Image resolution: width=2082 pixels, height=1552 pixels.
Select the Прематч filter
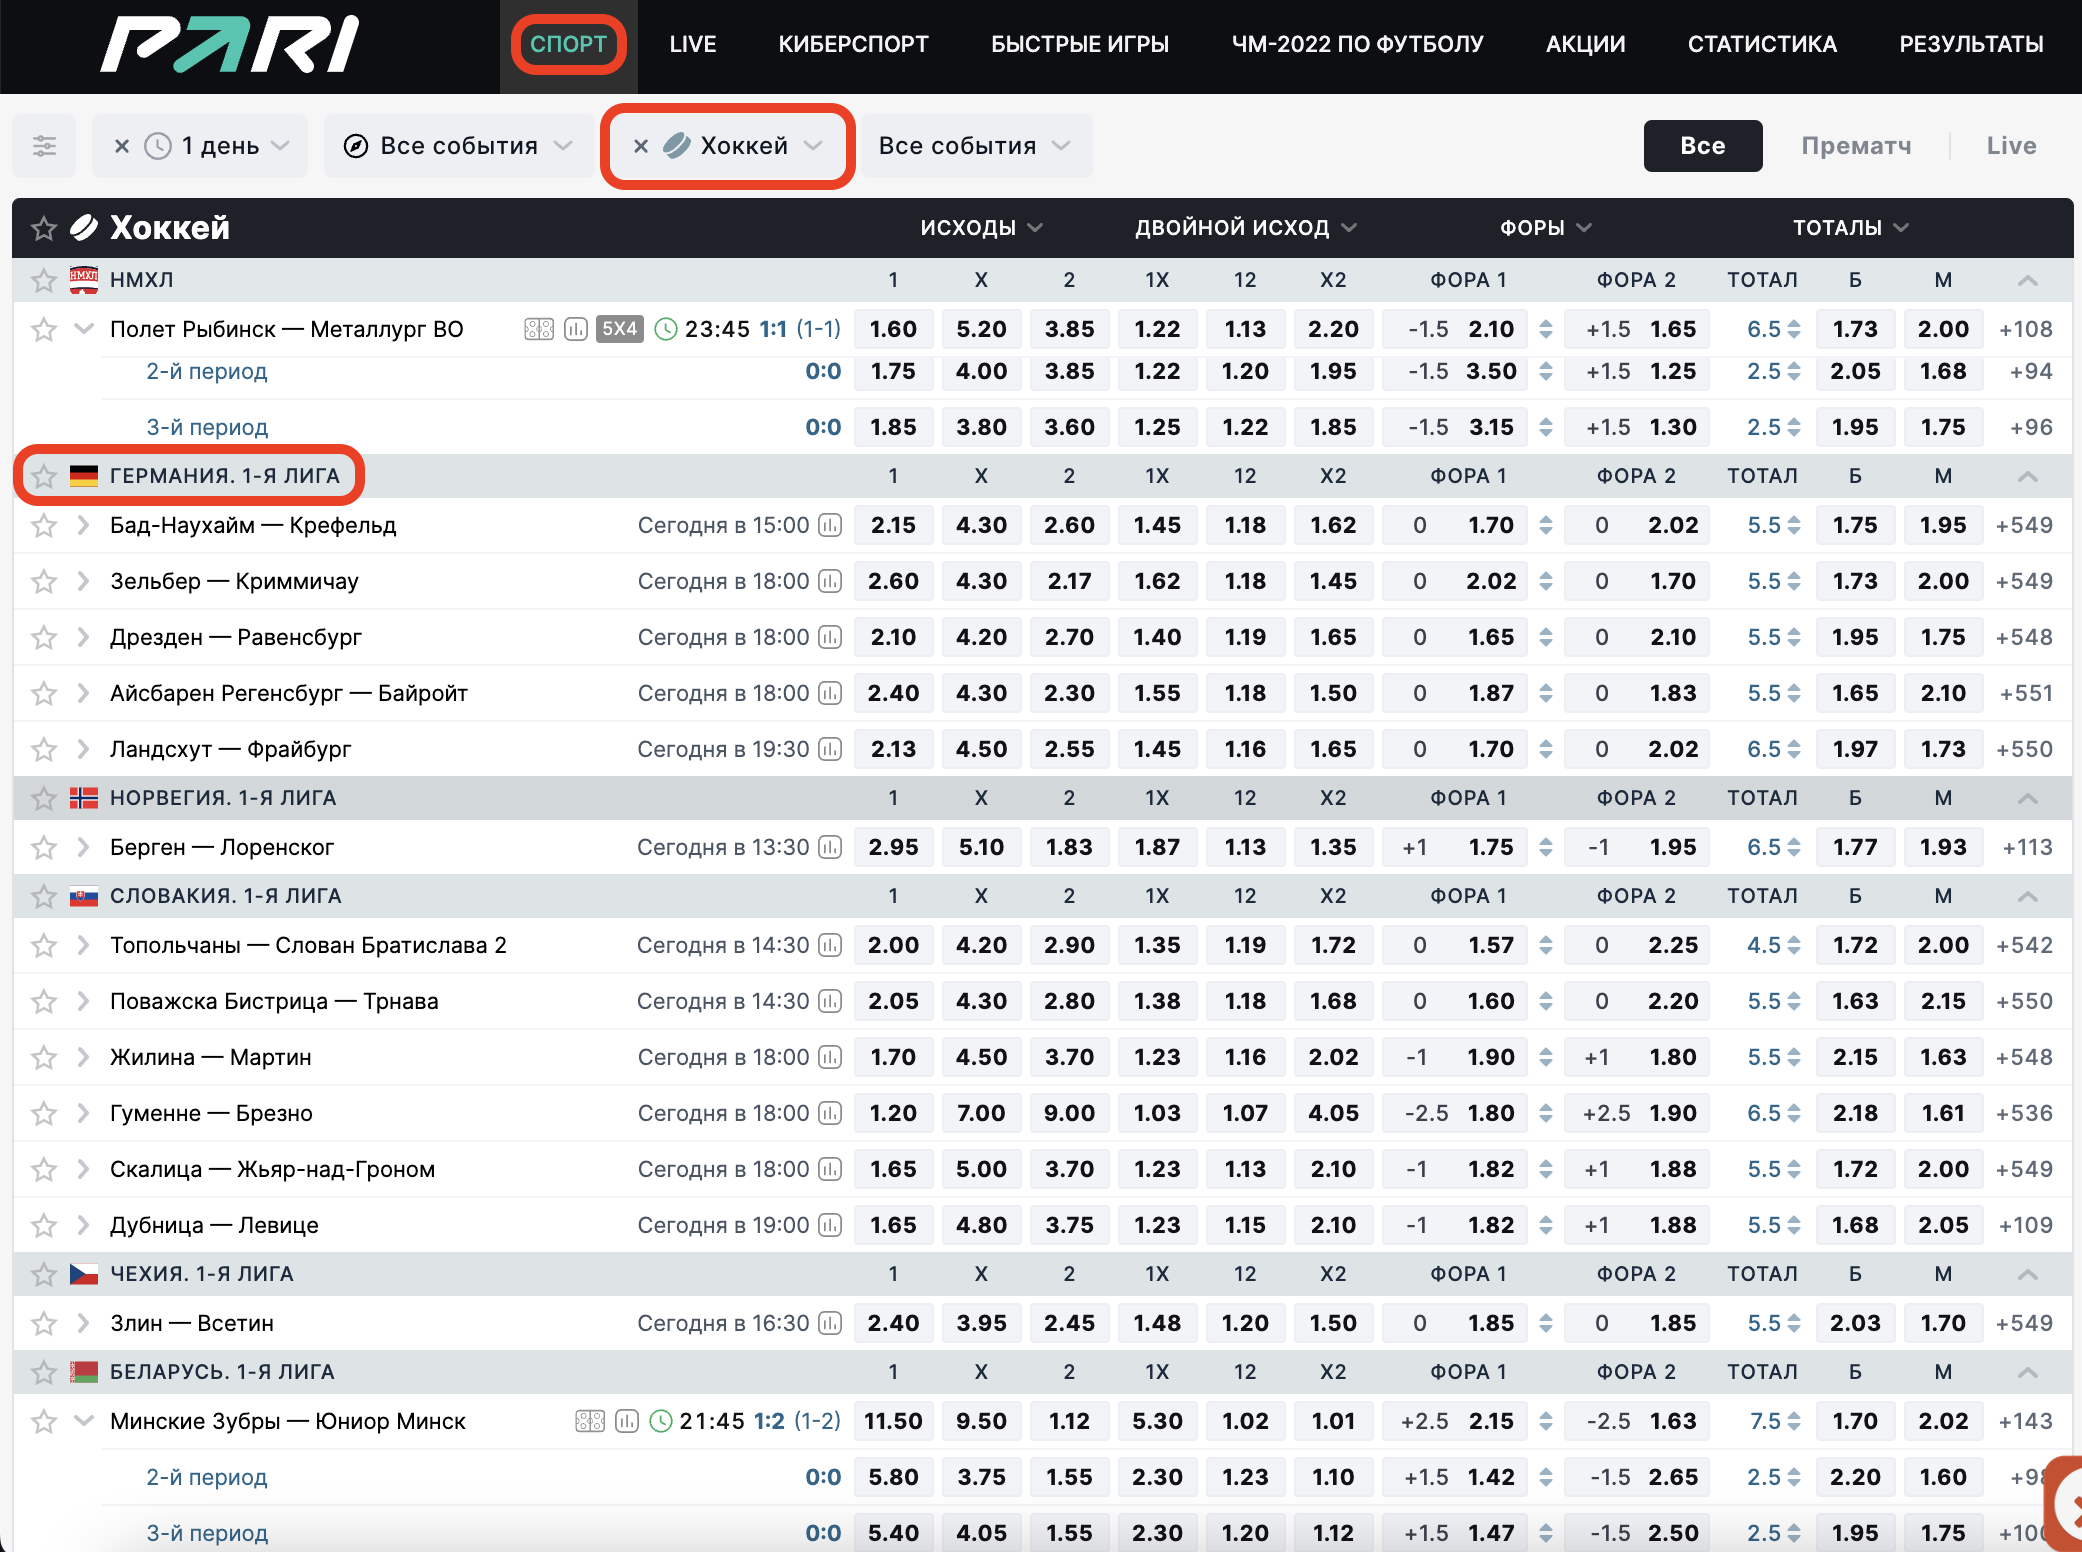click(x=1856, y=146)
